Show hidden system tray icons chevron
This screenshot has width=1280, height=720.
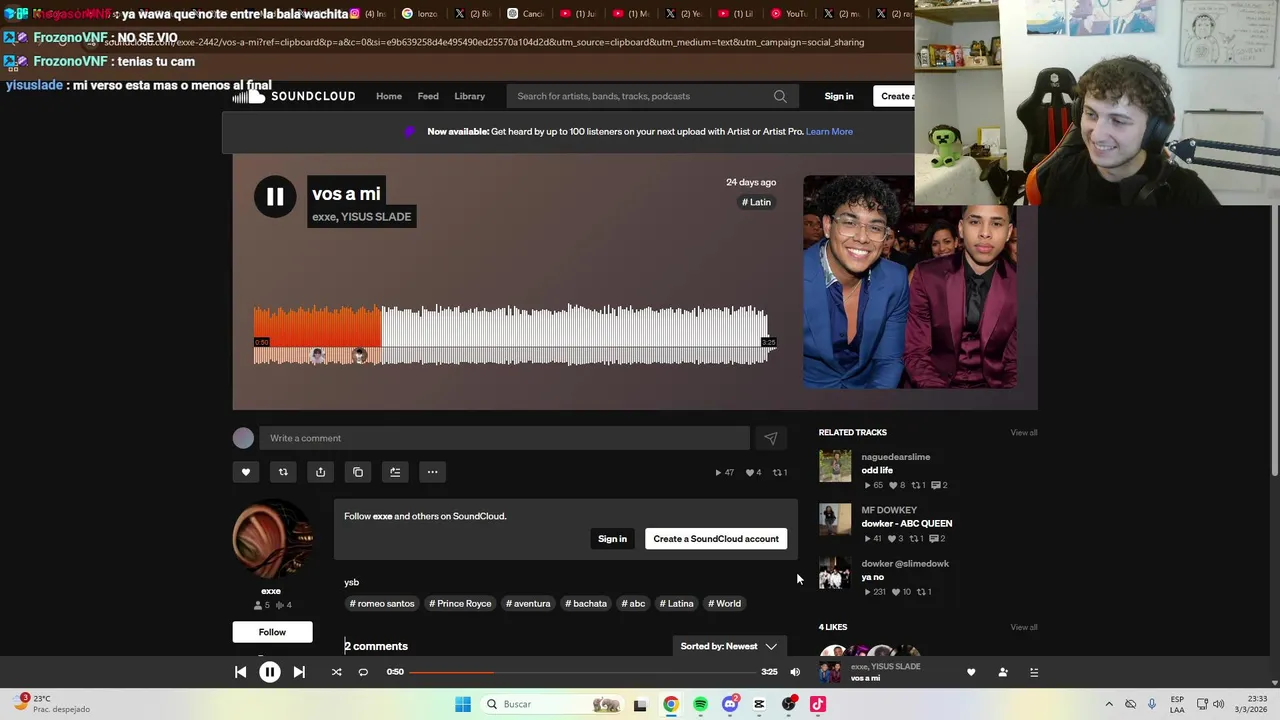coord(1109,704)
